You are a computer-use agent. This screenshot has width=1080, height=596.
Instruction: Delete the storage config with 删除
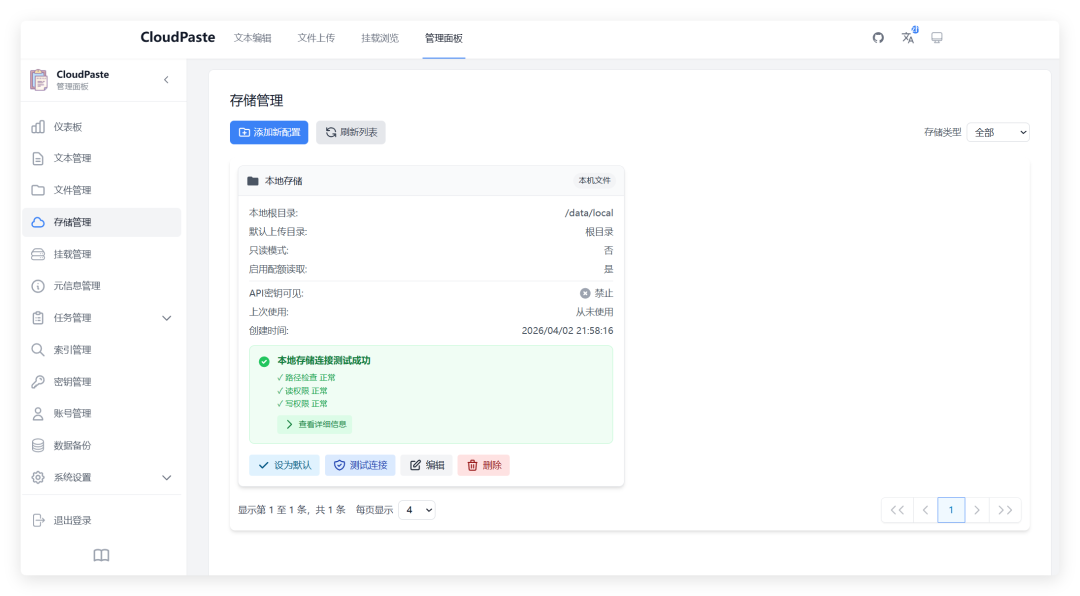tap(483, 465)
